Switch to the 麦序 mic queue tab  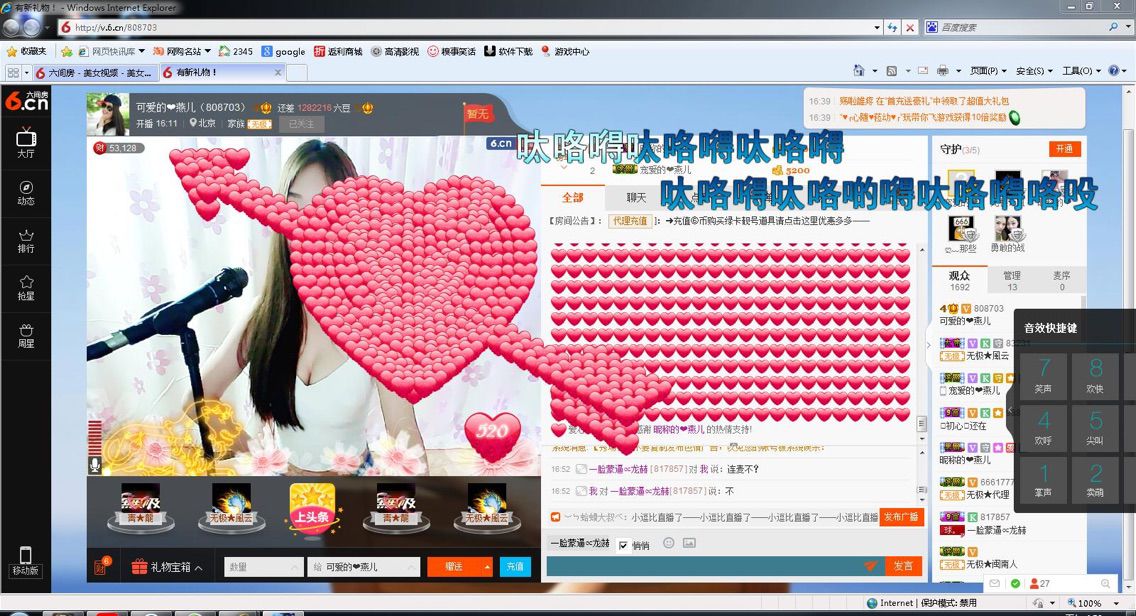click(x=1061, y=280)
